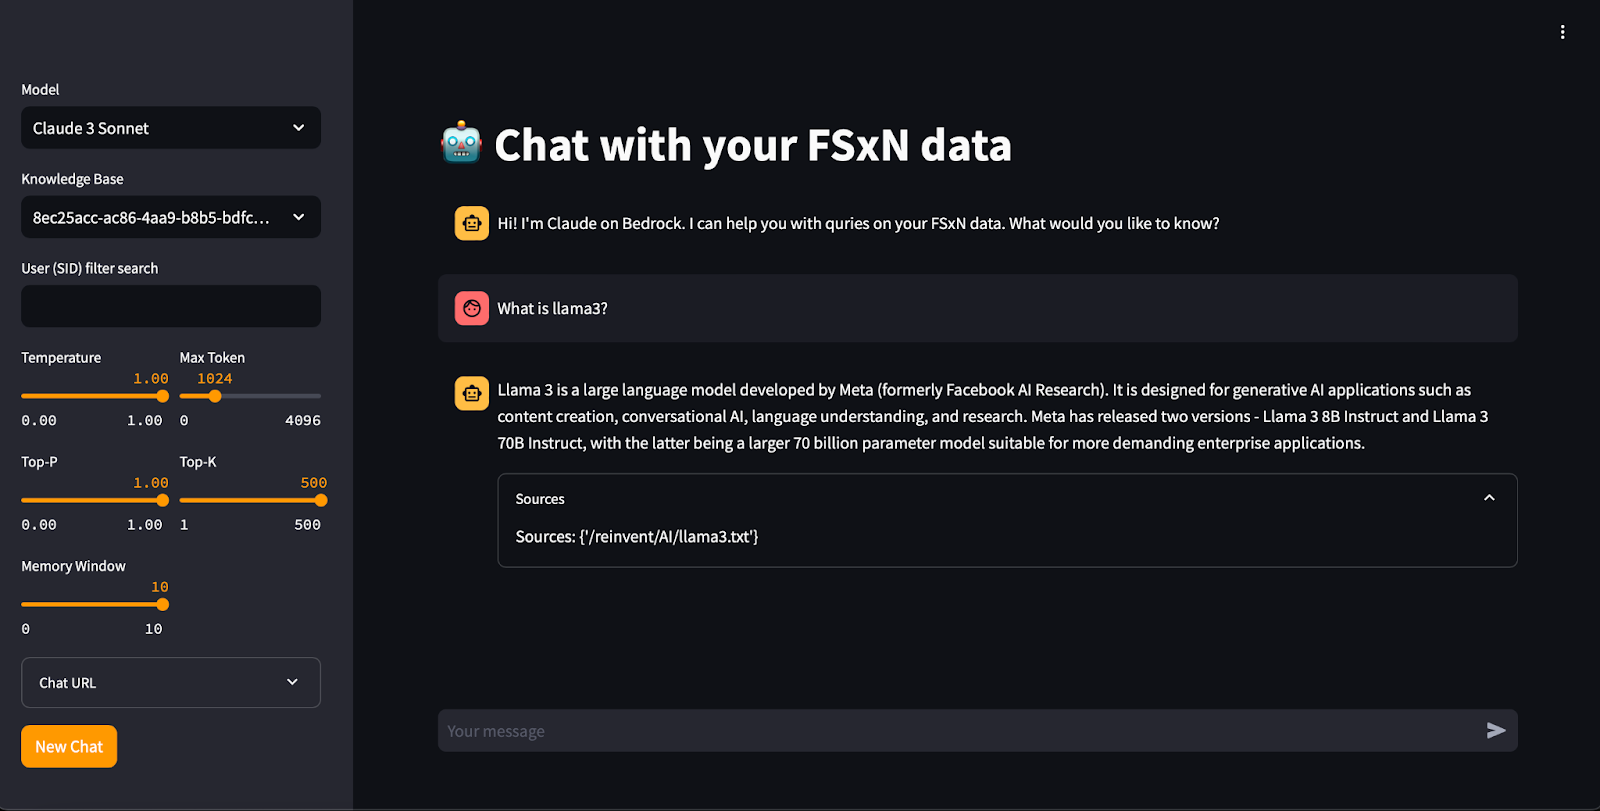Click the Temperature slider handle
The width and height of the screenshot is (1600, 811).
[x=163, y=396]
